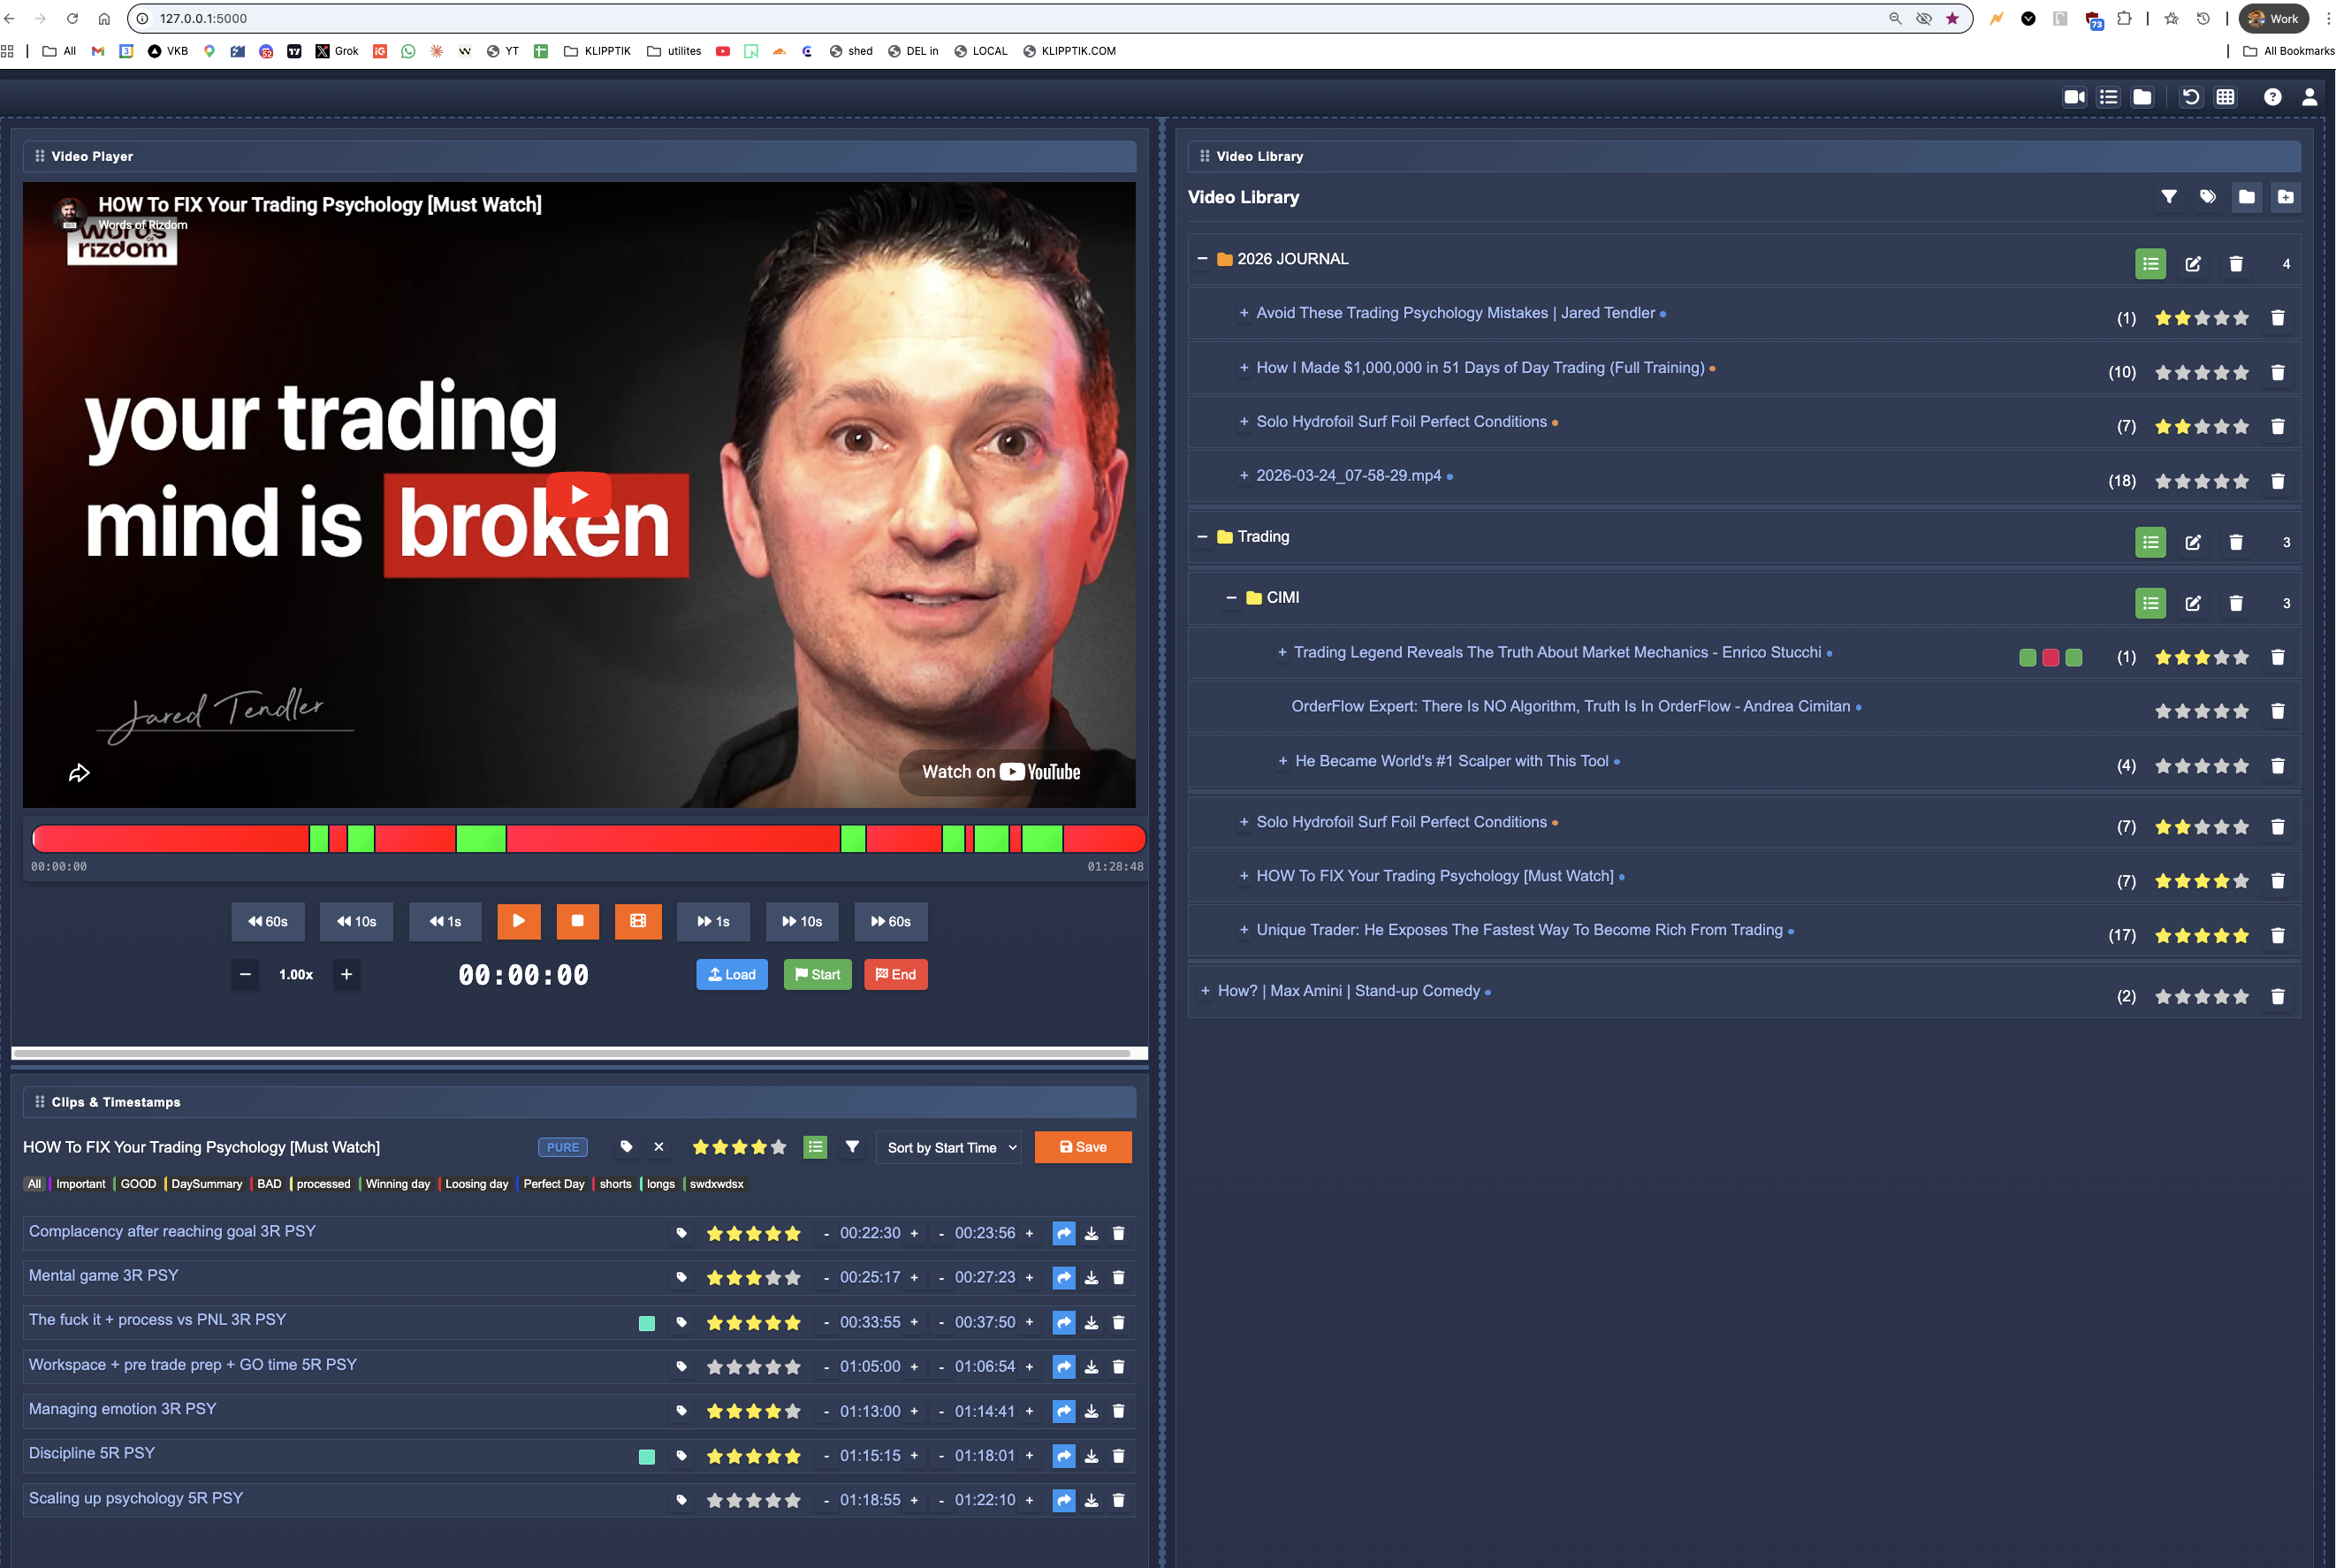
Task: Open All Bookmarks folder
Action: 2288,51
